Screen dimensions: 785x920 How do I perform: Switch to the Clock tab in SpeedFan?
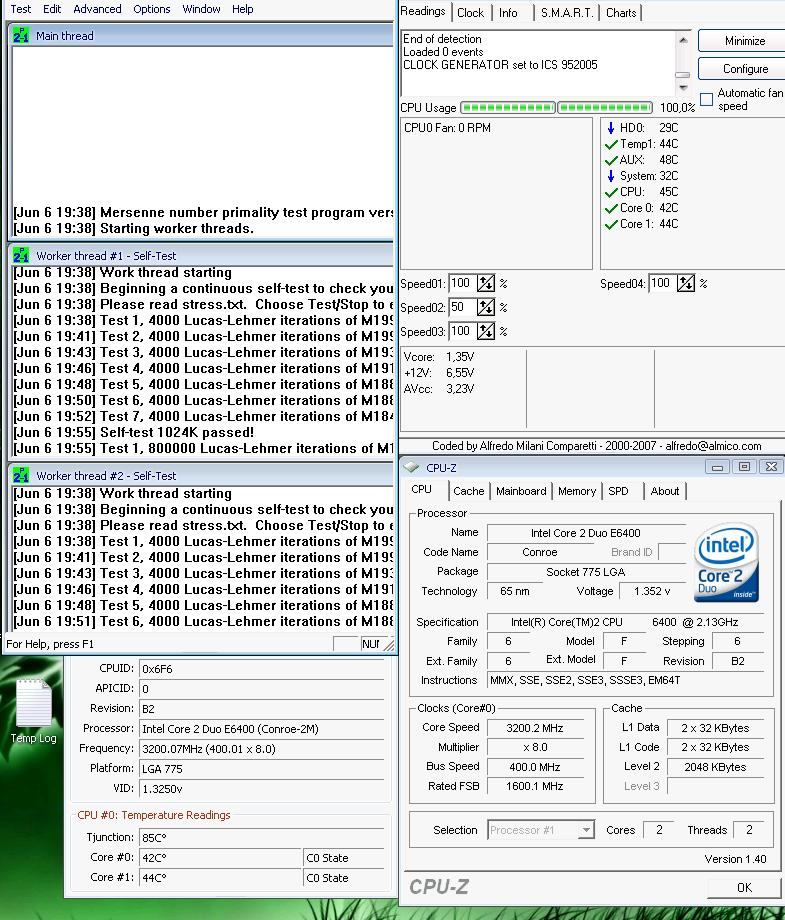point(470,12)
